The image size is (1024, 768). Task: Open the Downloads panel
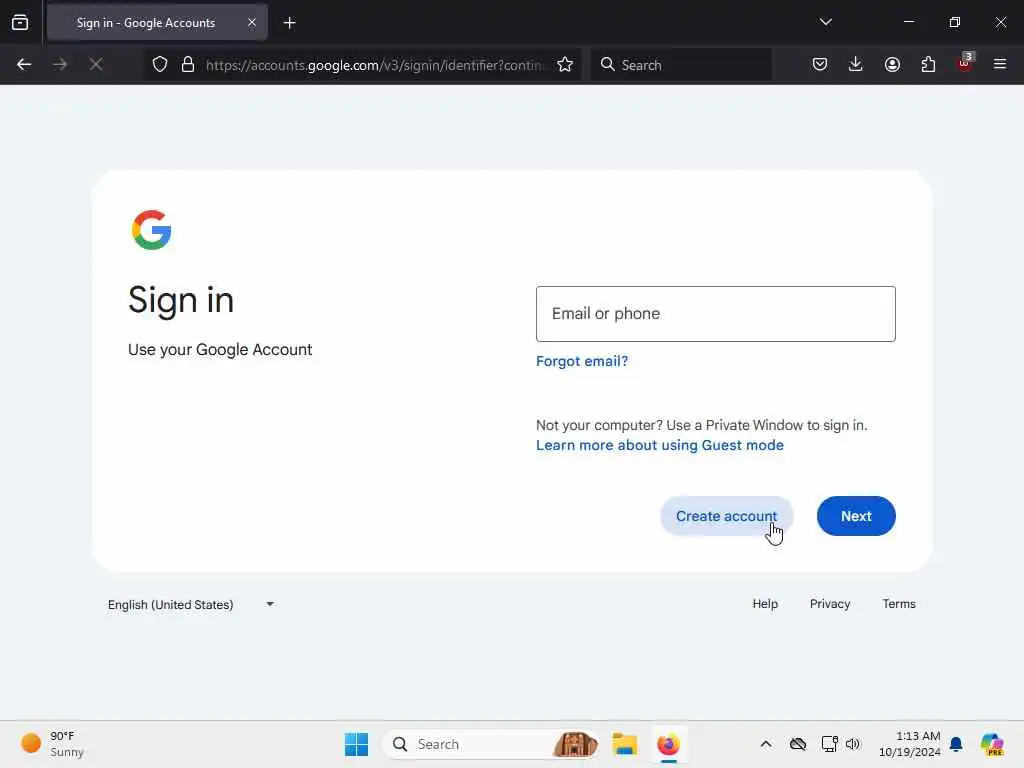pos(856,64)
